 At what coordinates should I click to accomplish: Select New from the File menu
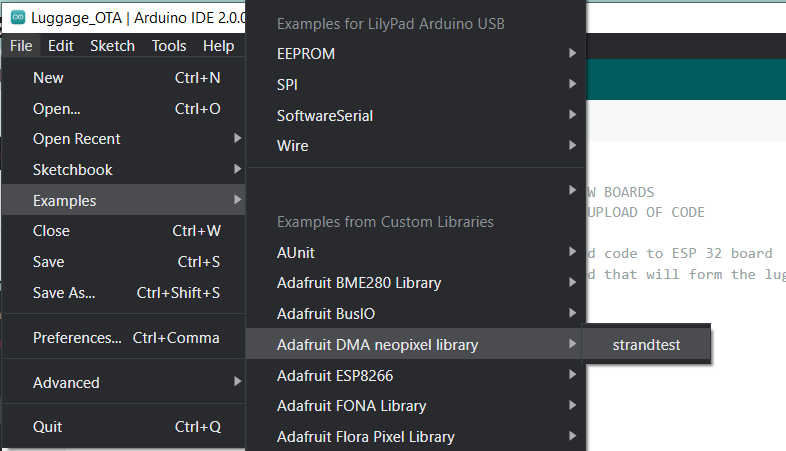[x=124, y=78]
